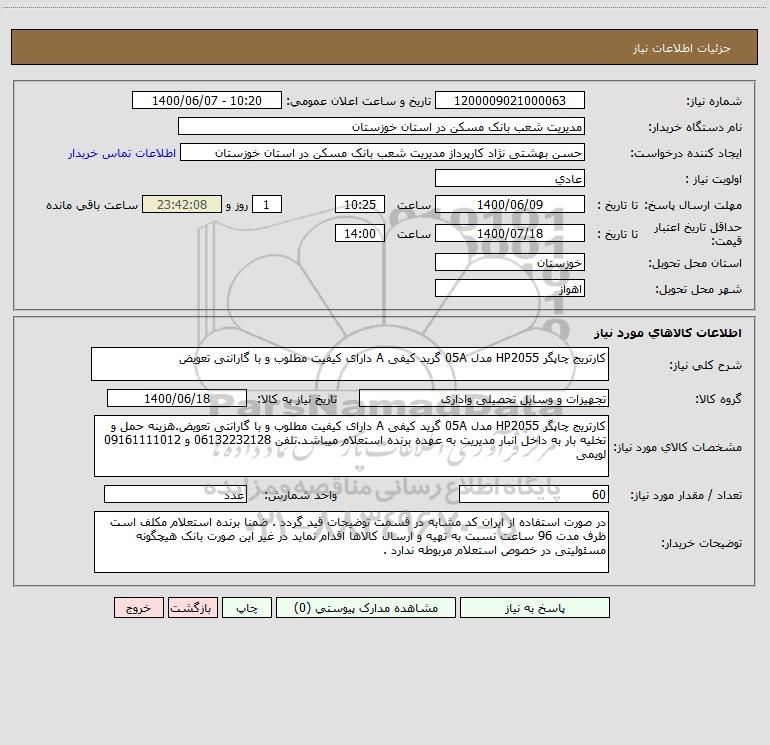Click the goods specification text area
Image resolution: width=770 pixels, height=745 pixels.
click(351, 446)
